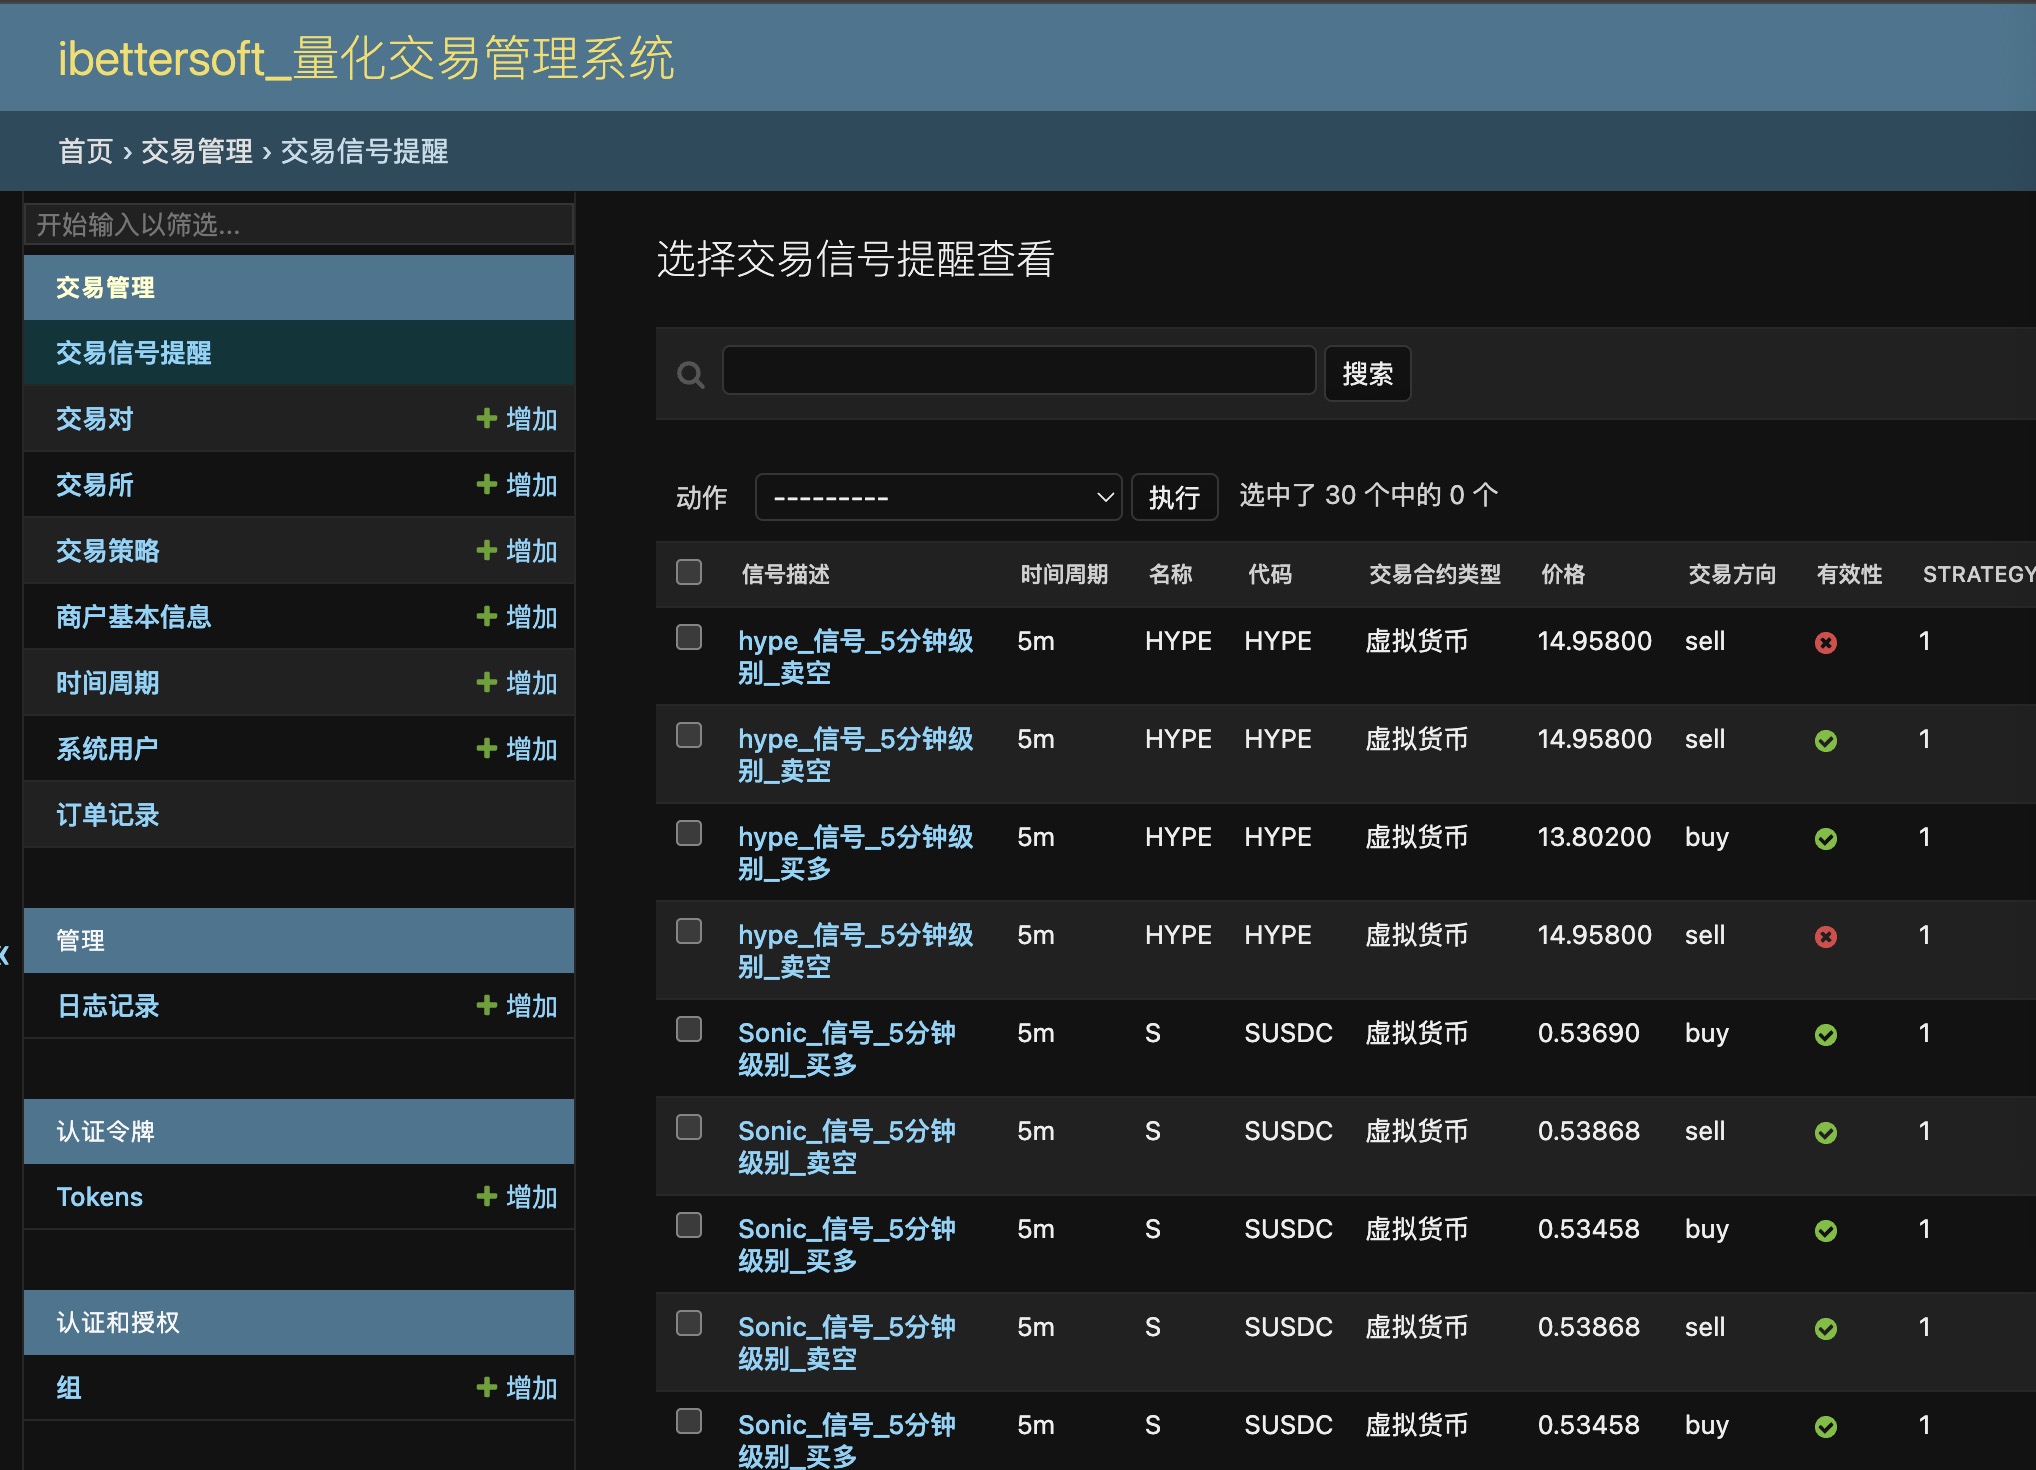Click the plus icon next to 组

tap(487, 1387)
